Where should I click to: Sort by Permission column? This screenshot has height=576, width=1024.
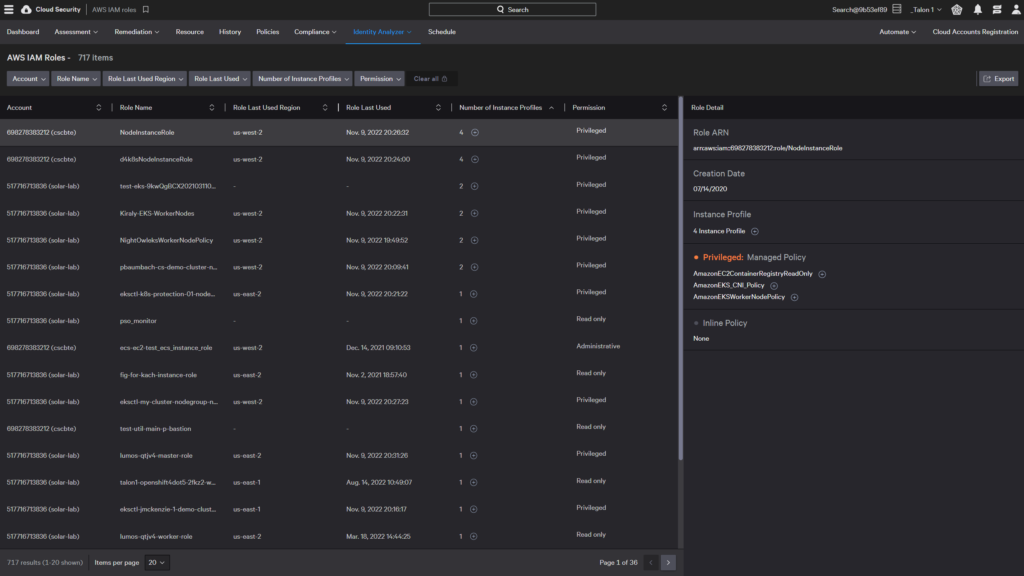point(664,108)
